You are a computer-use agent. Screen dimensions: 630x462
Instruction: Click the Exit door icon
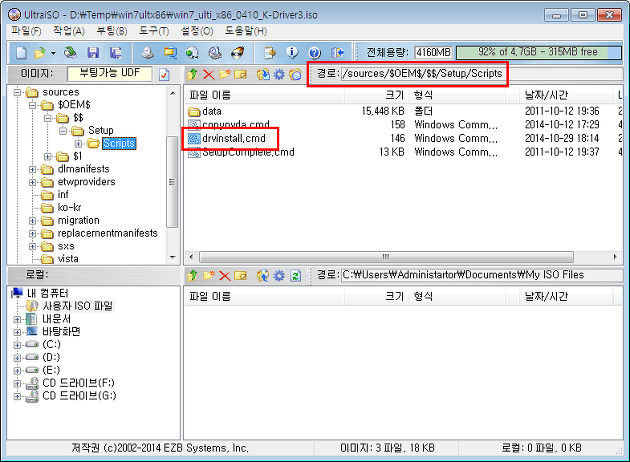click(337, 53)
